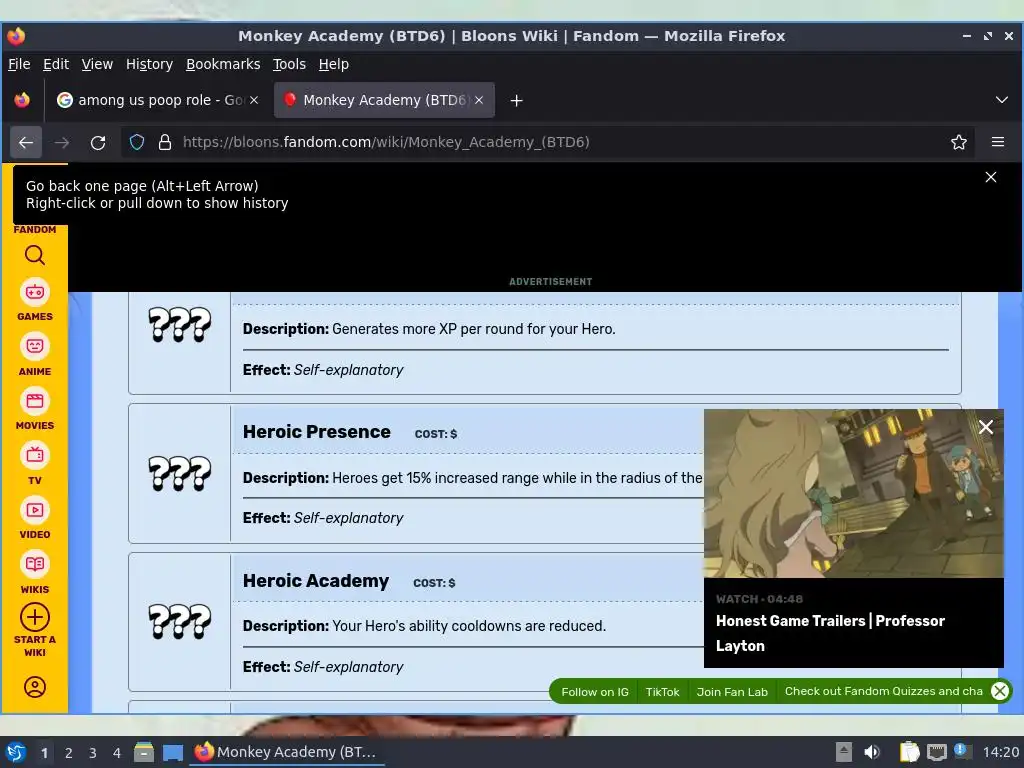Select the Heroic Academy heading text

(315, 581)
